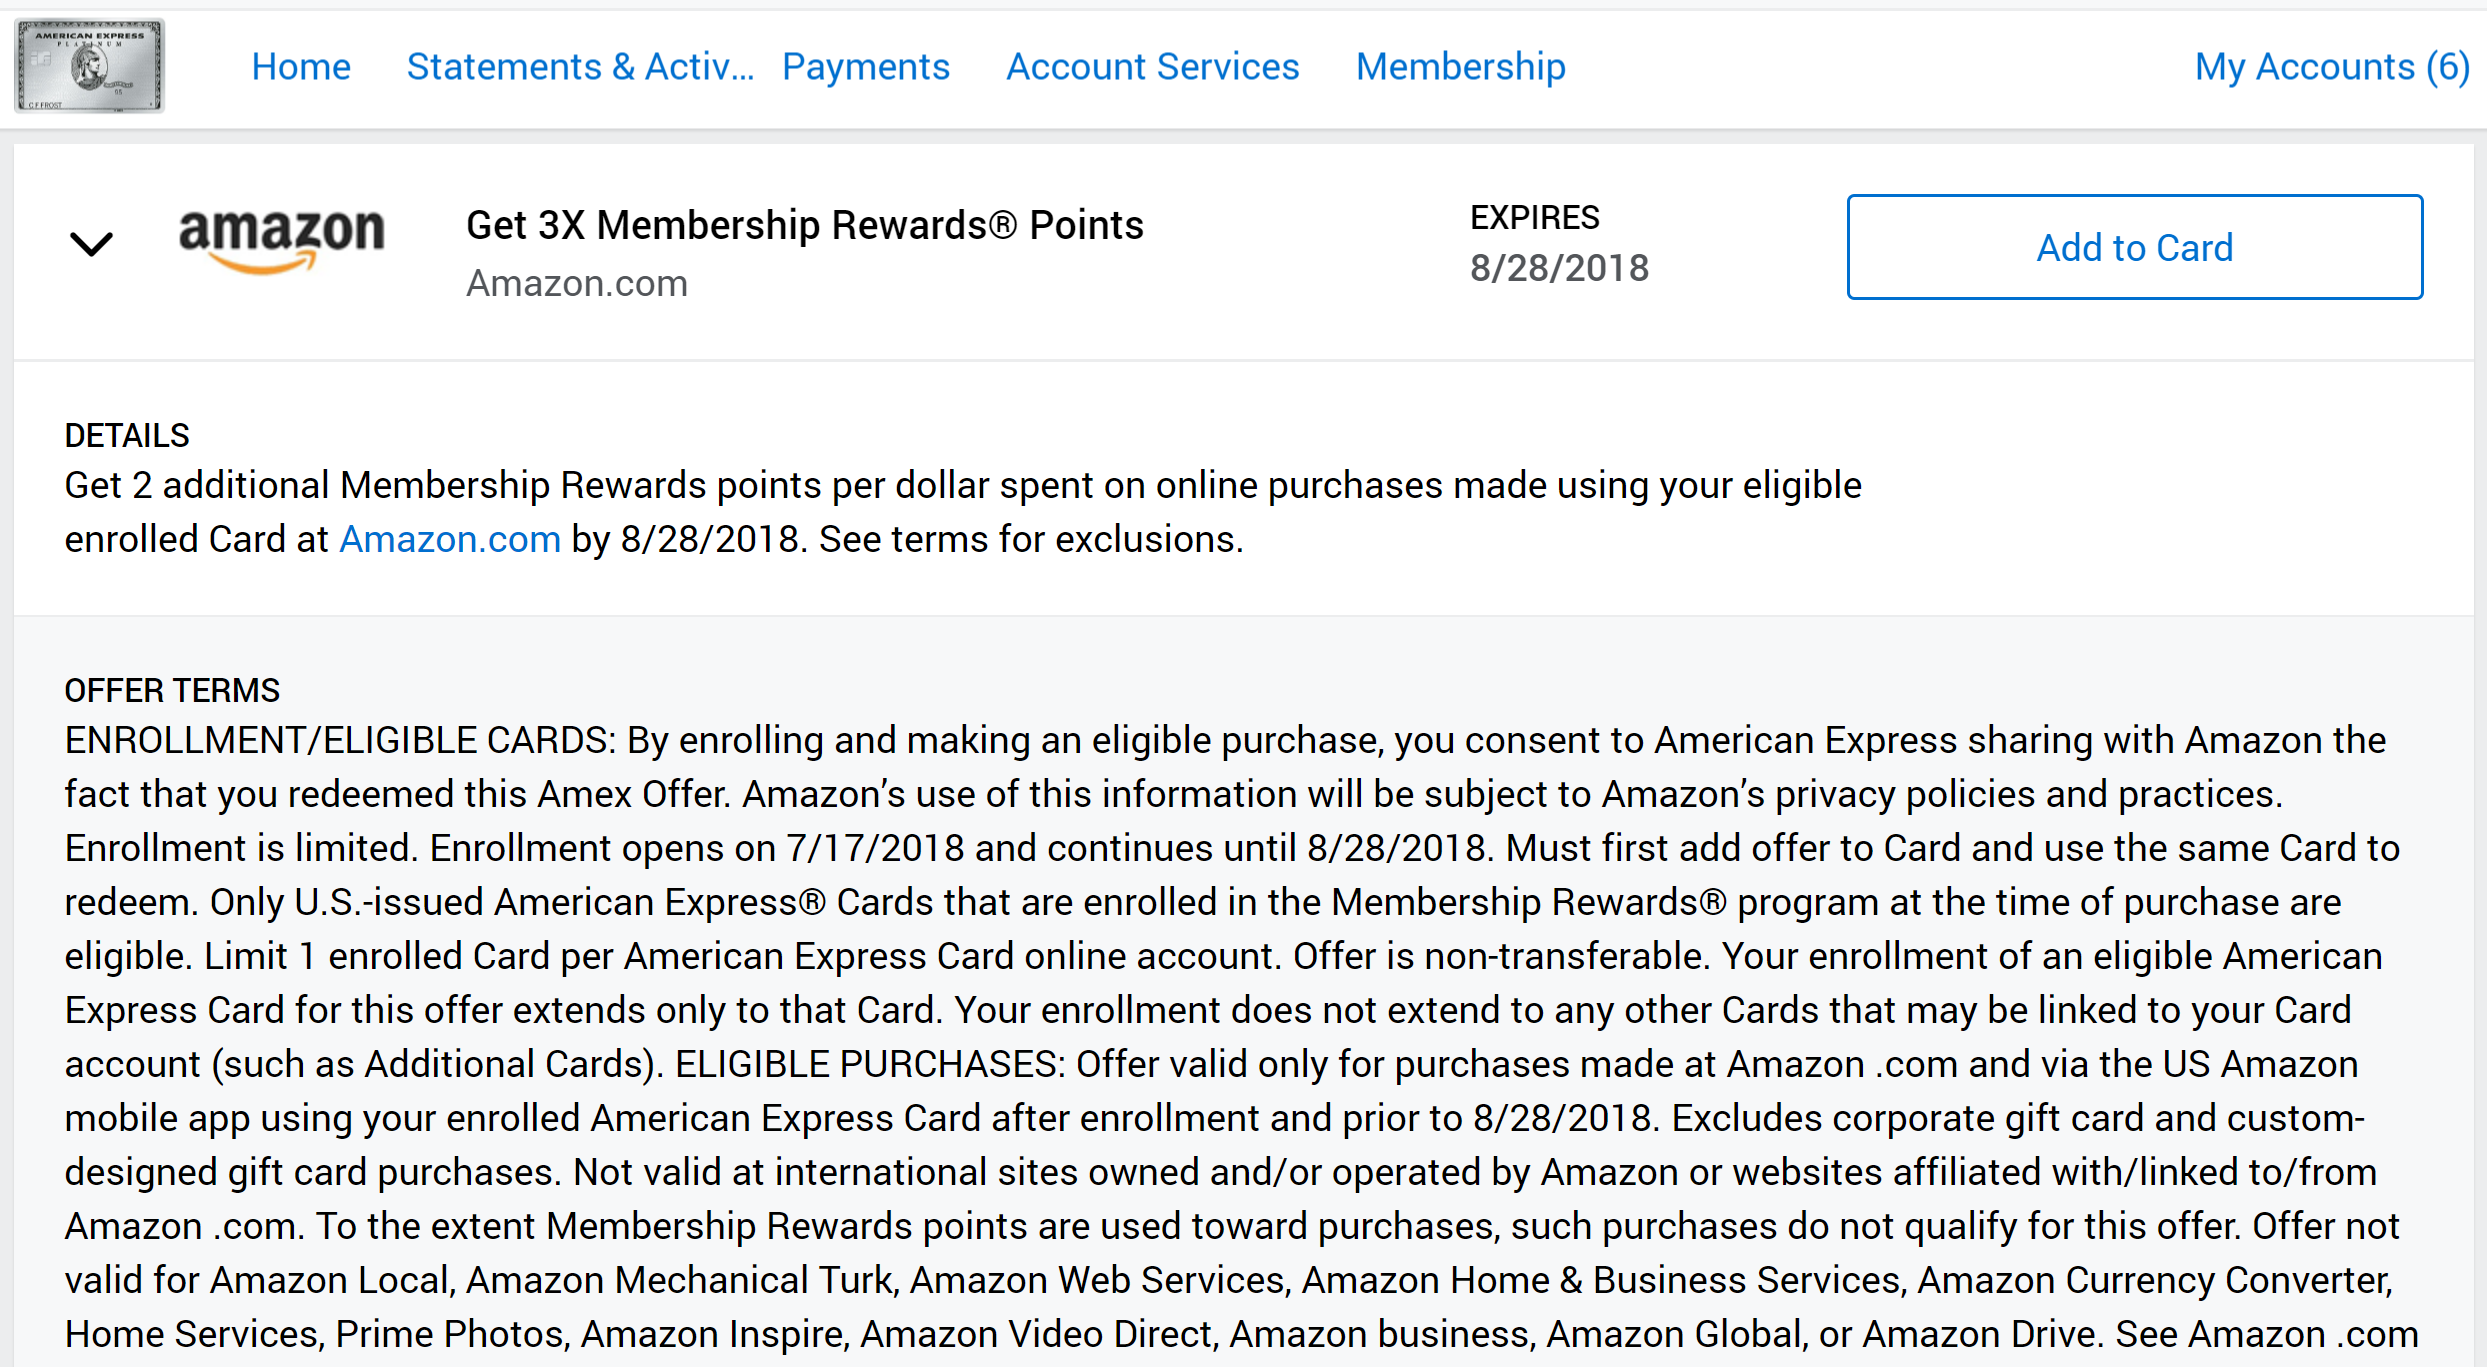
Task: Collapse the Amazon offer details chevron
Action: pyautogui.click(x=91, y=243)
